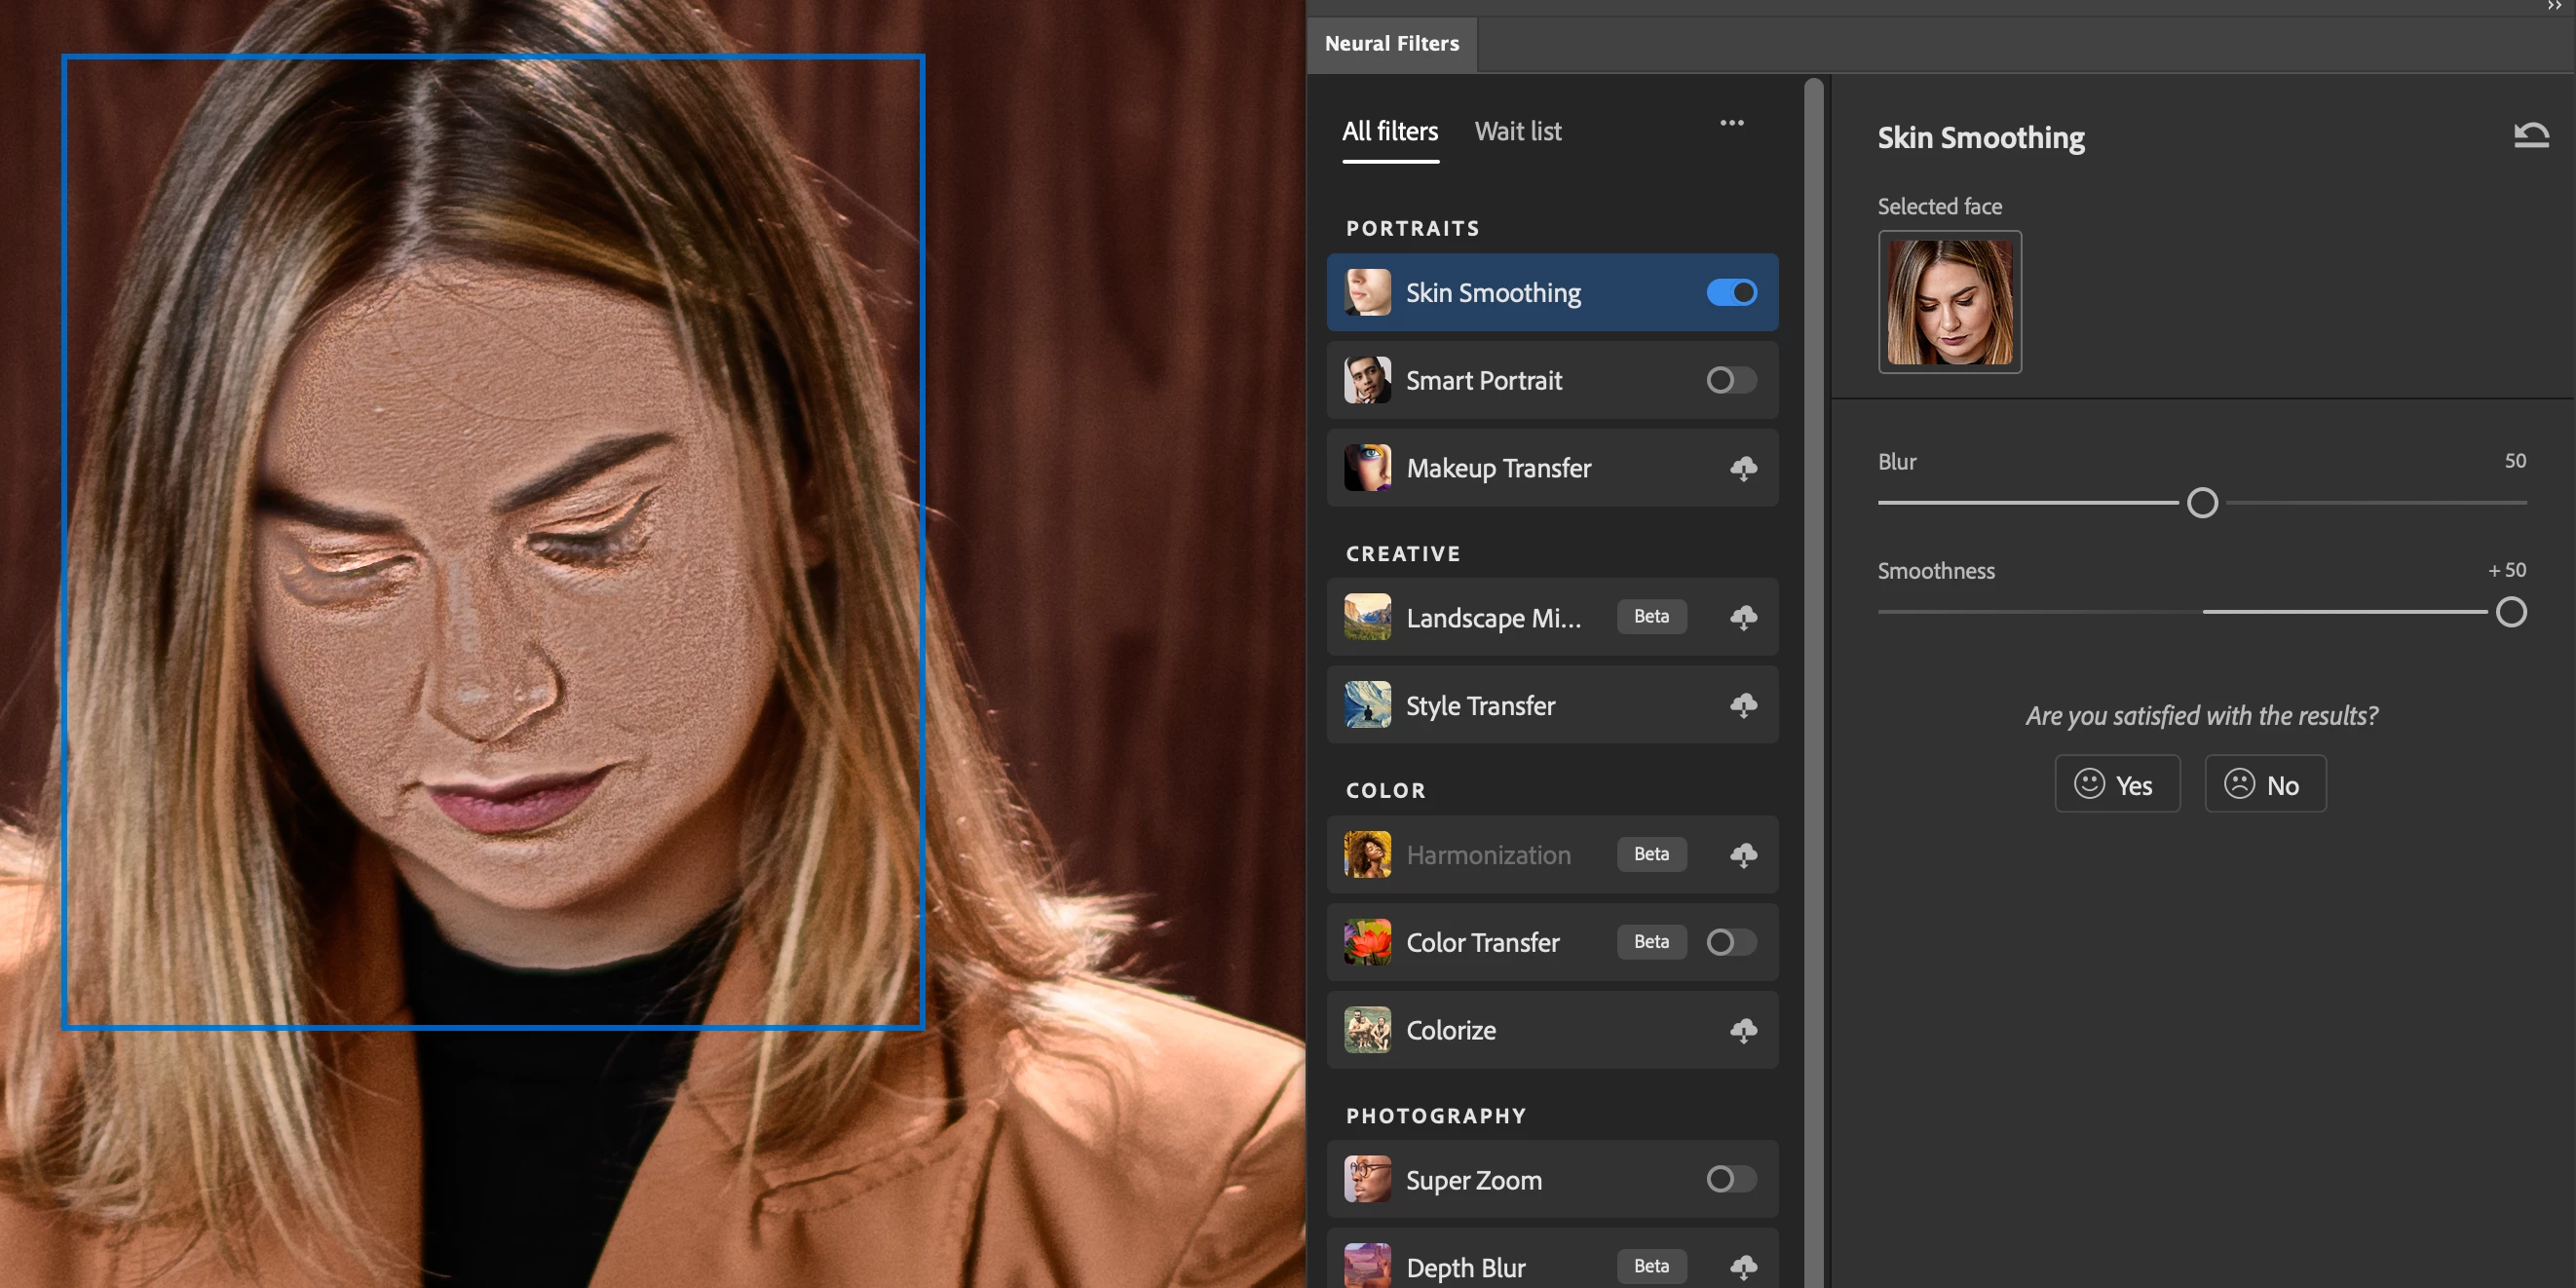Switch on the Super Zoom toggle

(x=1731, y=1179)
